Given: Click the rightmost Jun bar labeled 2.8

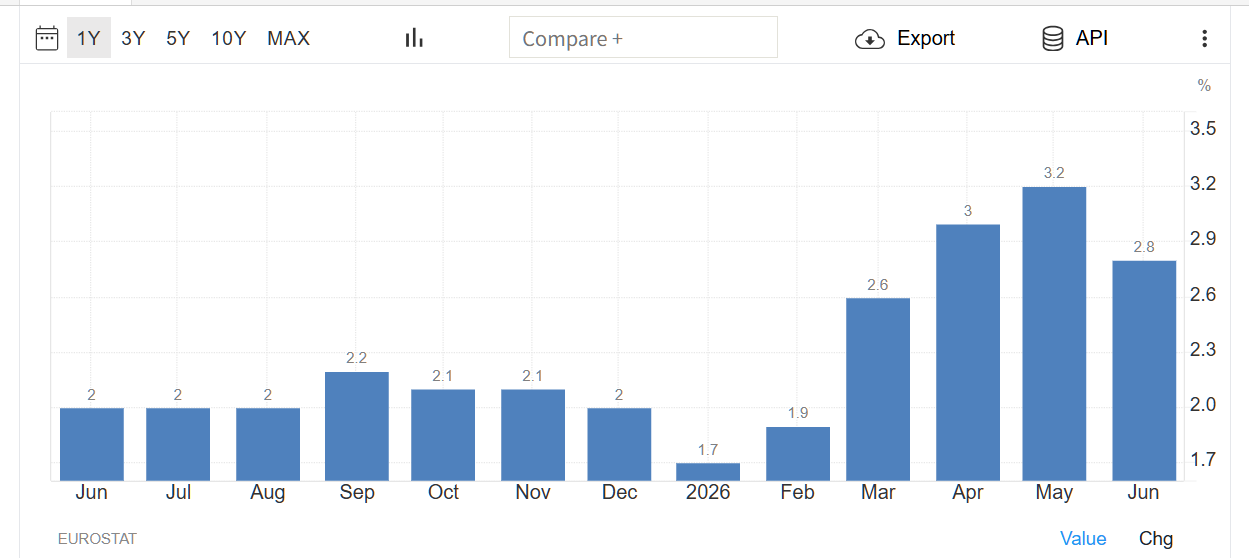Looking at the screenshot, I should point(1144,371).
